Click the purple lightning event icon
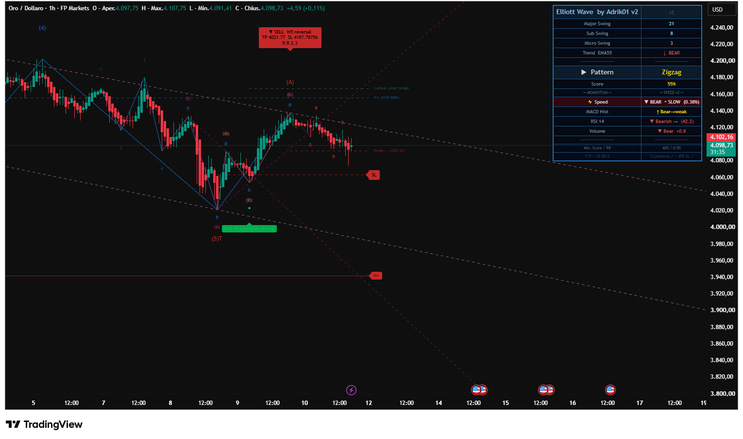Image resolution: width=743 pixels, height=439 pixels. [x=351, y=390]
